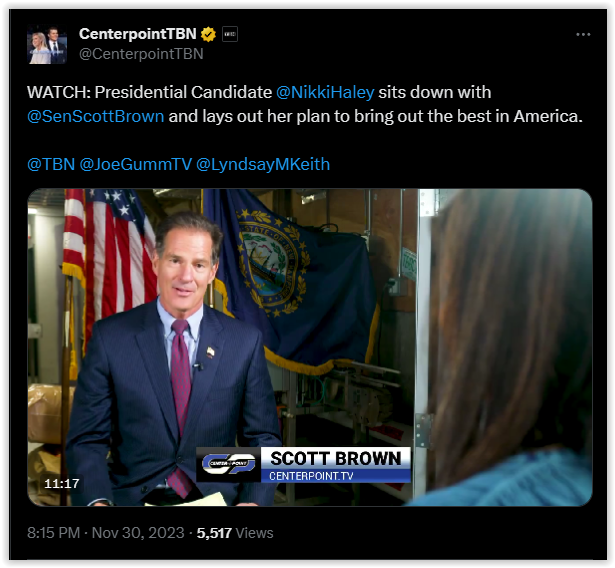Click the CP Centerpoint logo in the video

point(229,464)
